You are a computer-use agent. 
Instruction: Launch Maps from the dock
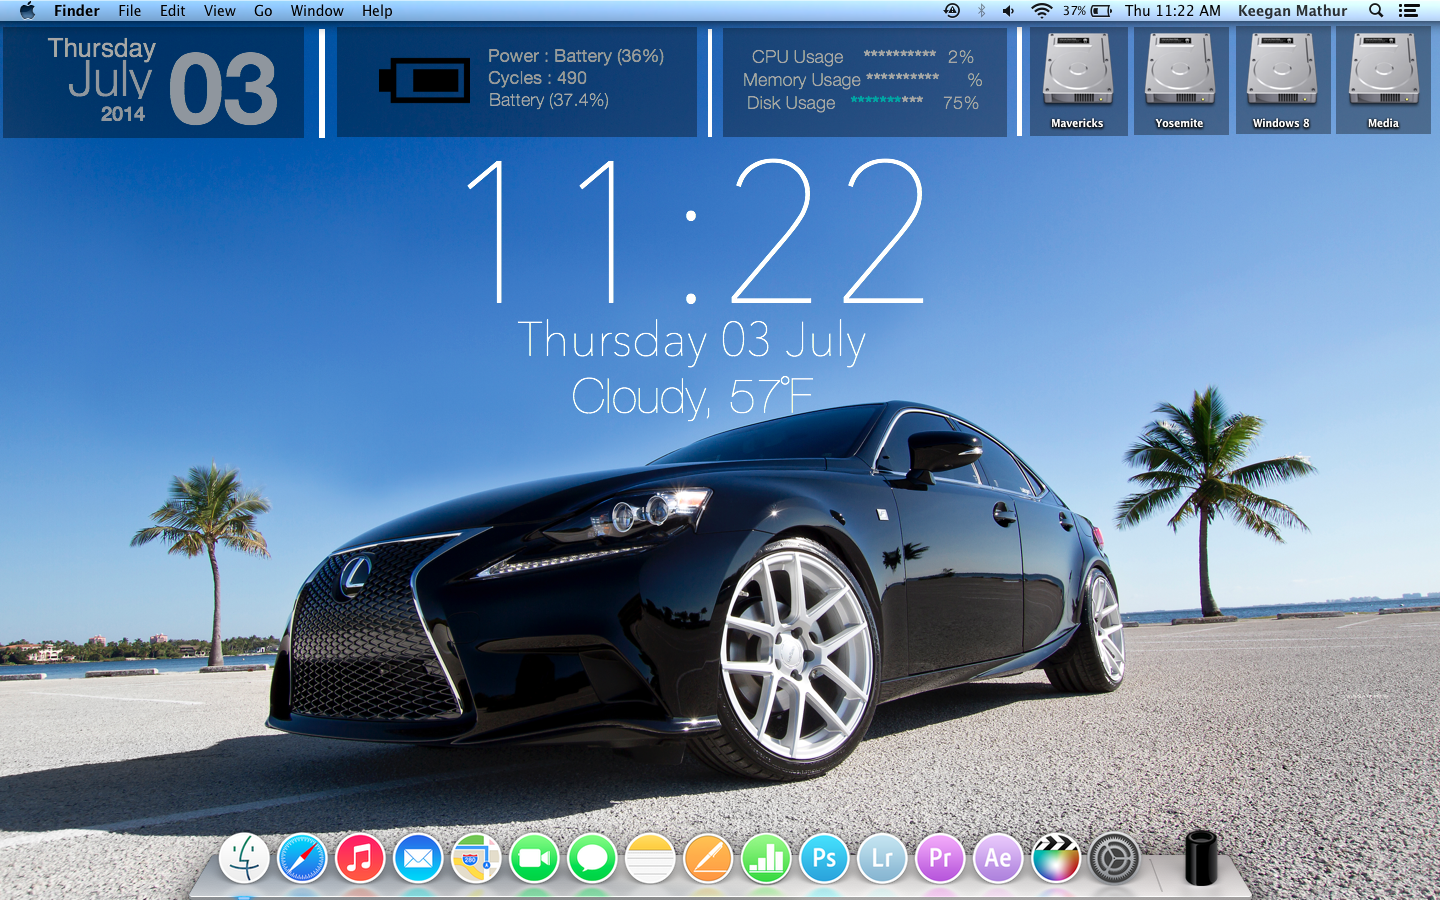(476, 858)
